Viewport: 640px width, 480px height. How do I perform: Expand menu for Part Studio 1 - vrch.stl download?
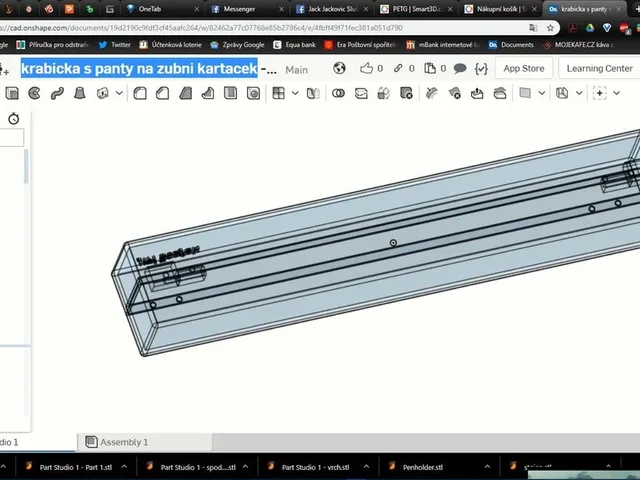coord(367,467)
